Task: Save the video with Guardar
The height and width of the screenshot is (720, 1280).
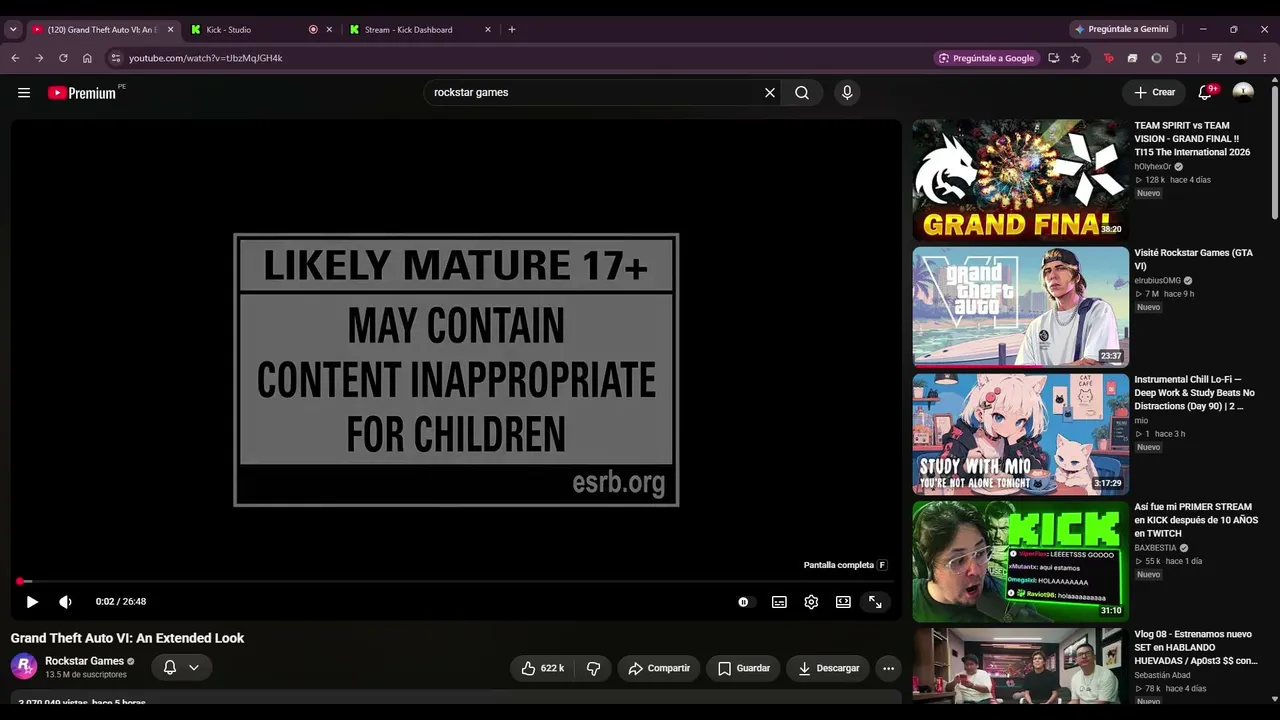Action: click(743, 668)
